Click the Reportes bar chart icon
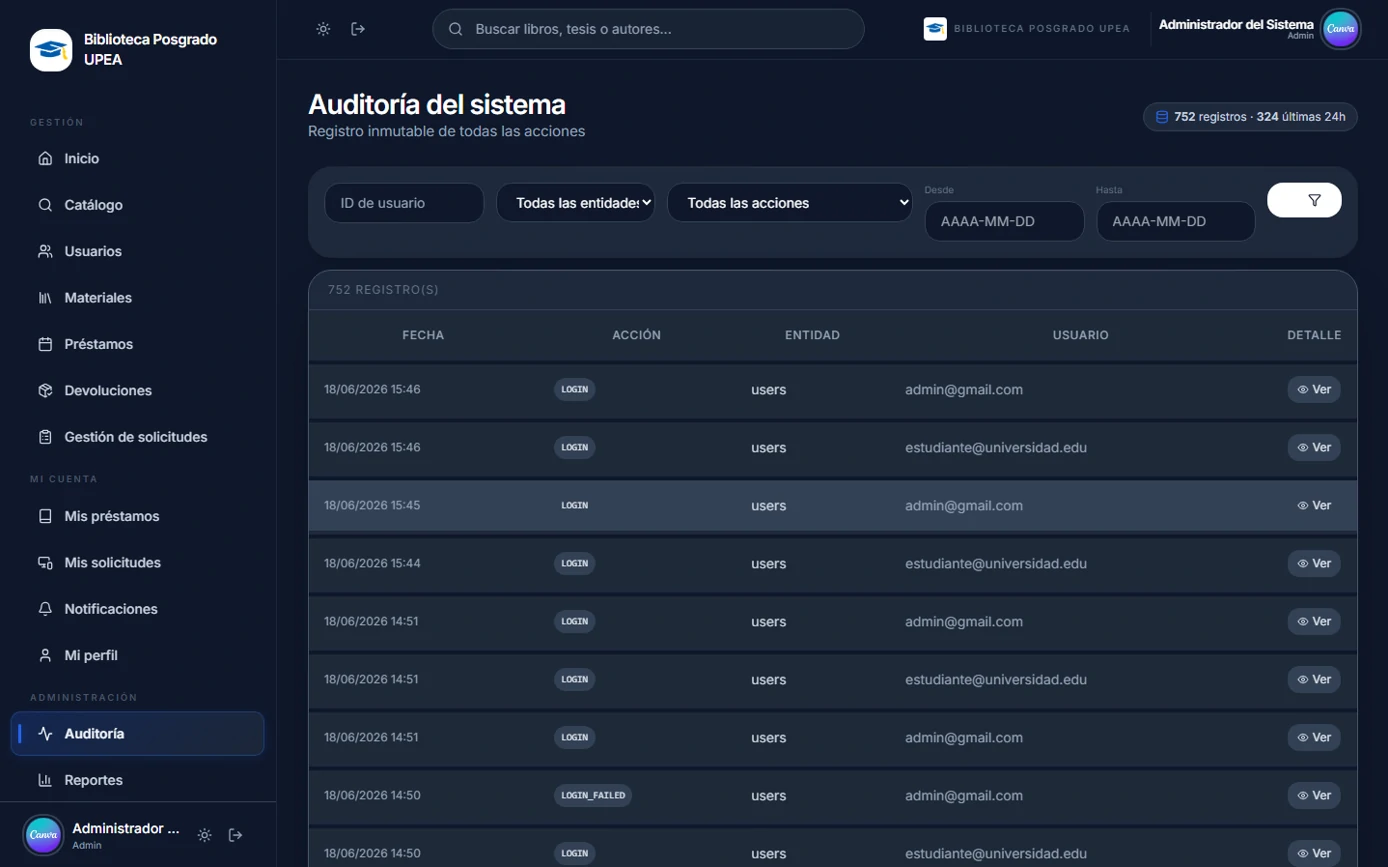Screen dimensions: 1388x867 coord(45,780)
